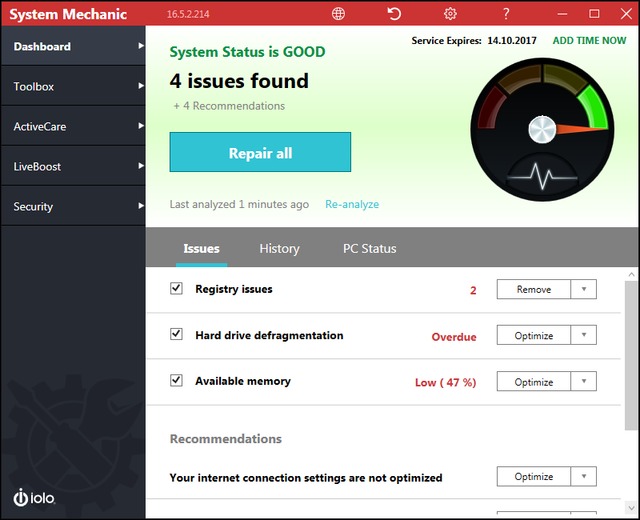The image size is (640, 520).
Task: Open dropdown beside Available memory Optimize button
Action: pyautogui.click(x=583, y=382)
